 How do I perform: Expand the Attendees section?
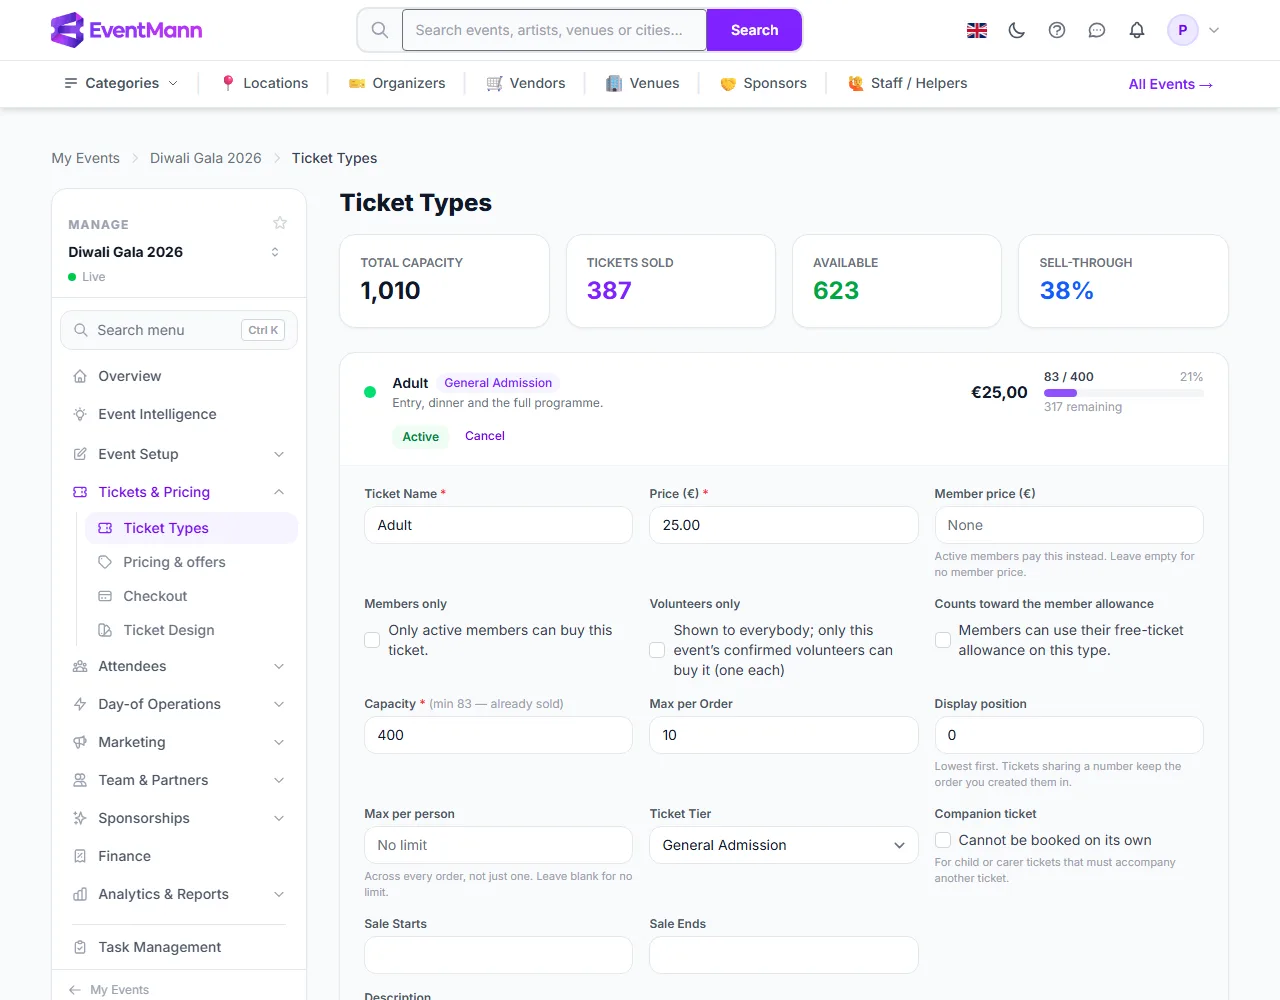[x=179, y=666]
